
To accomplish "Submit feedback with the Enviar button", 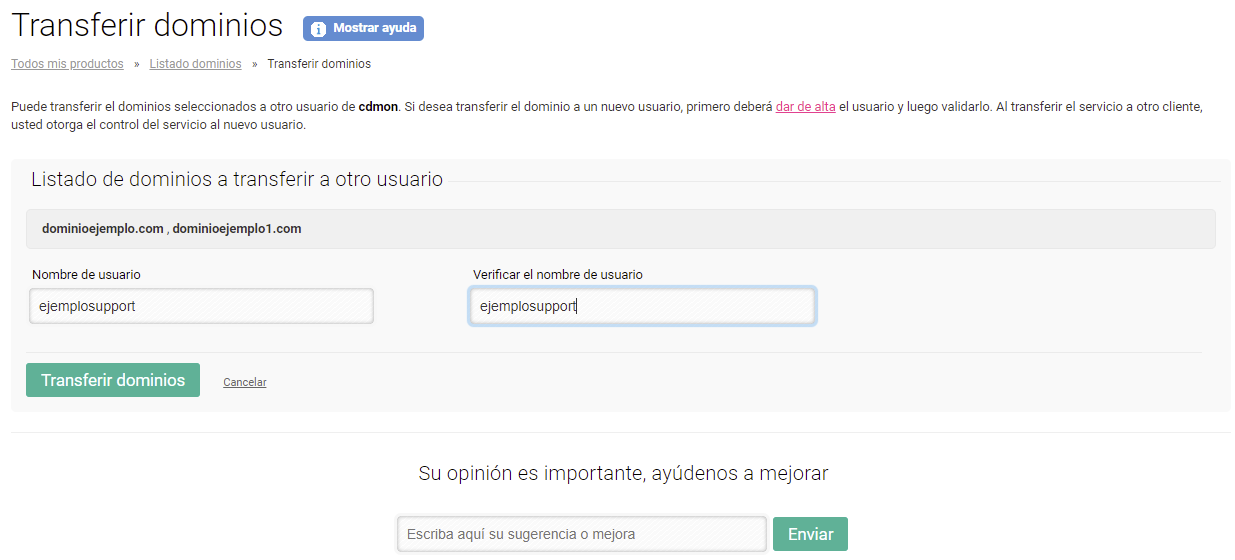I will (x=810, y=534).
